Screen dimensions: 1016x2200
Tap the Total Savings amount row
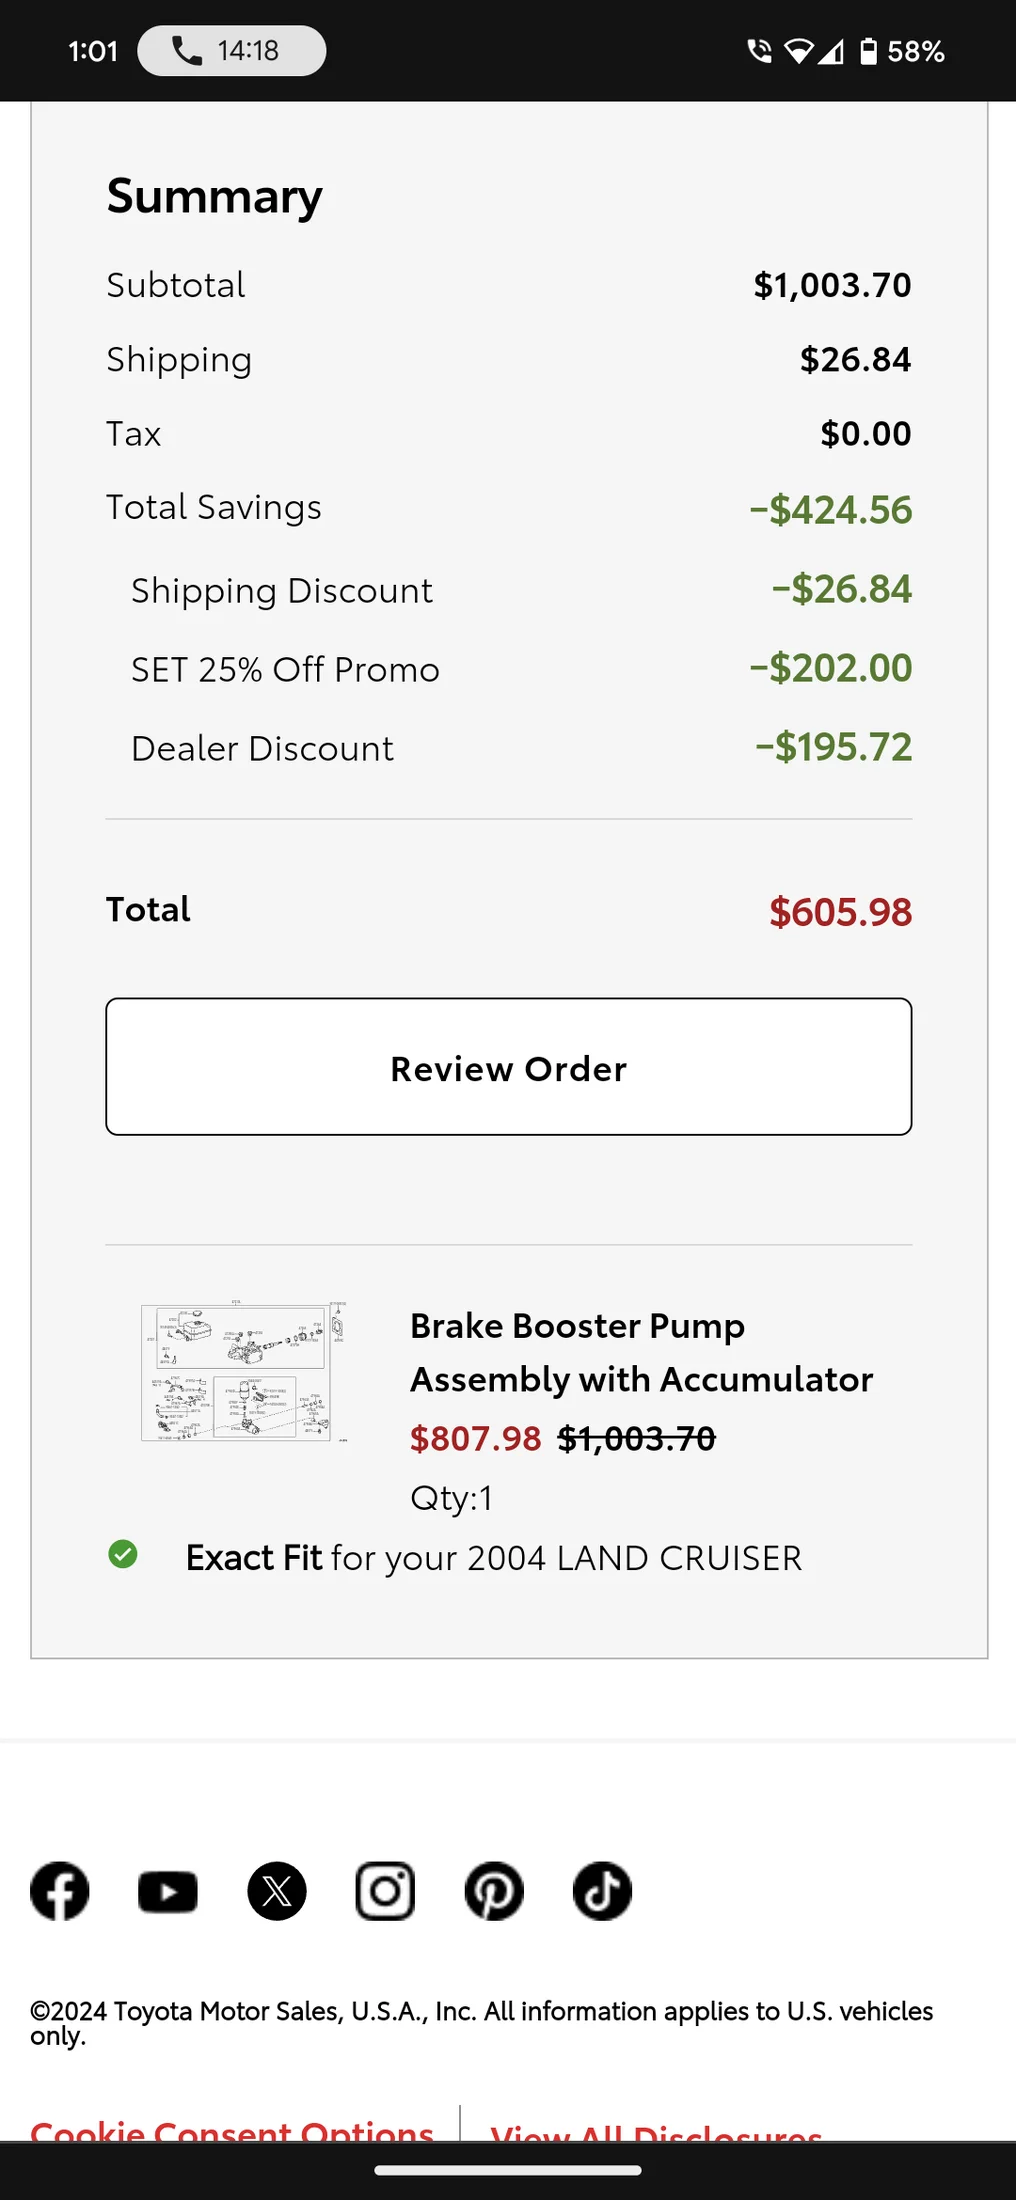[509, 508]
